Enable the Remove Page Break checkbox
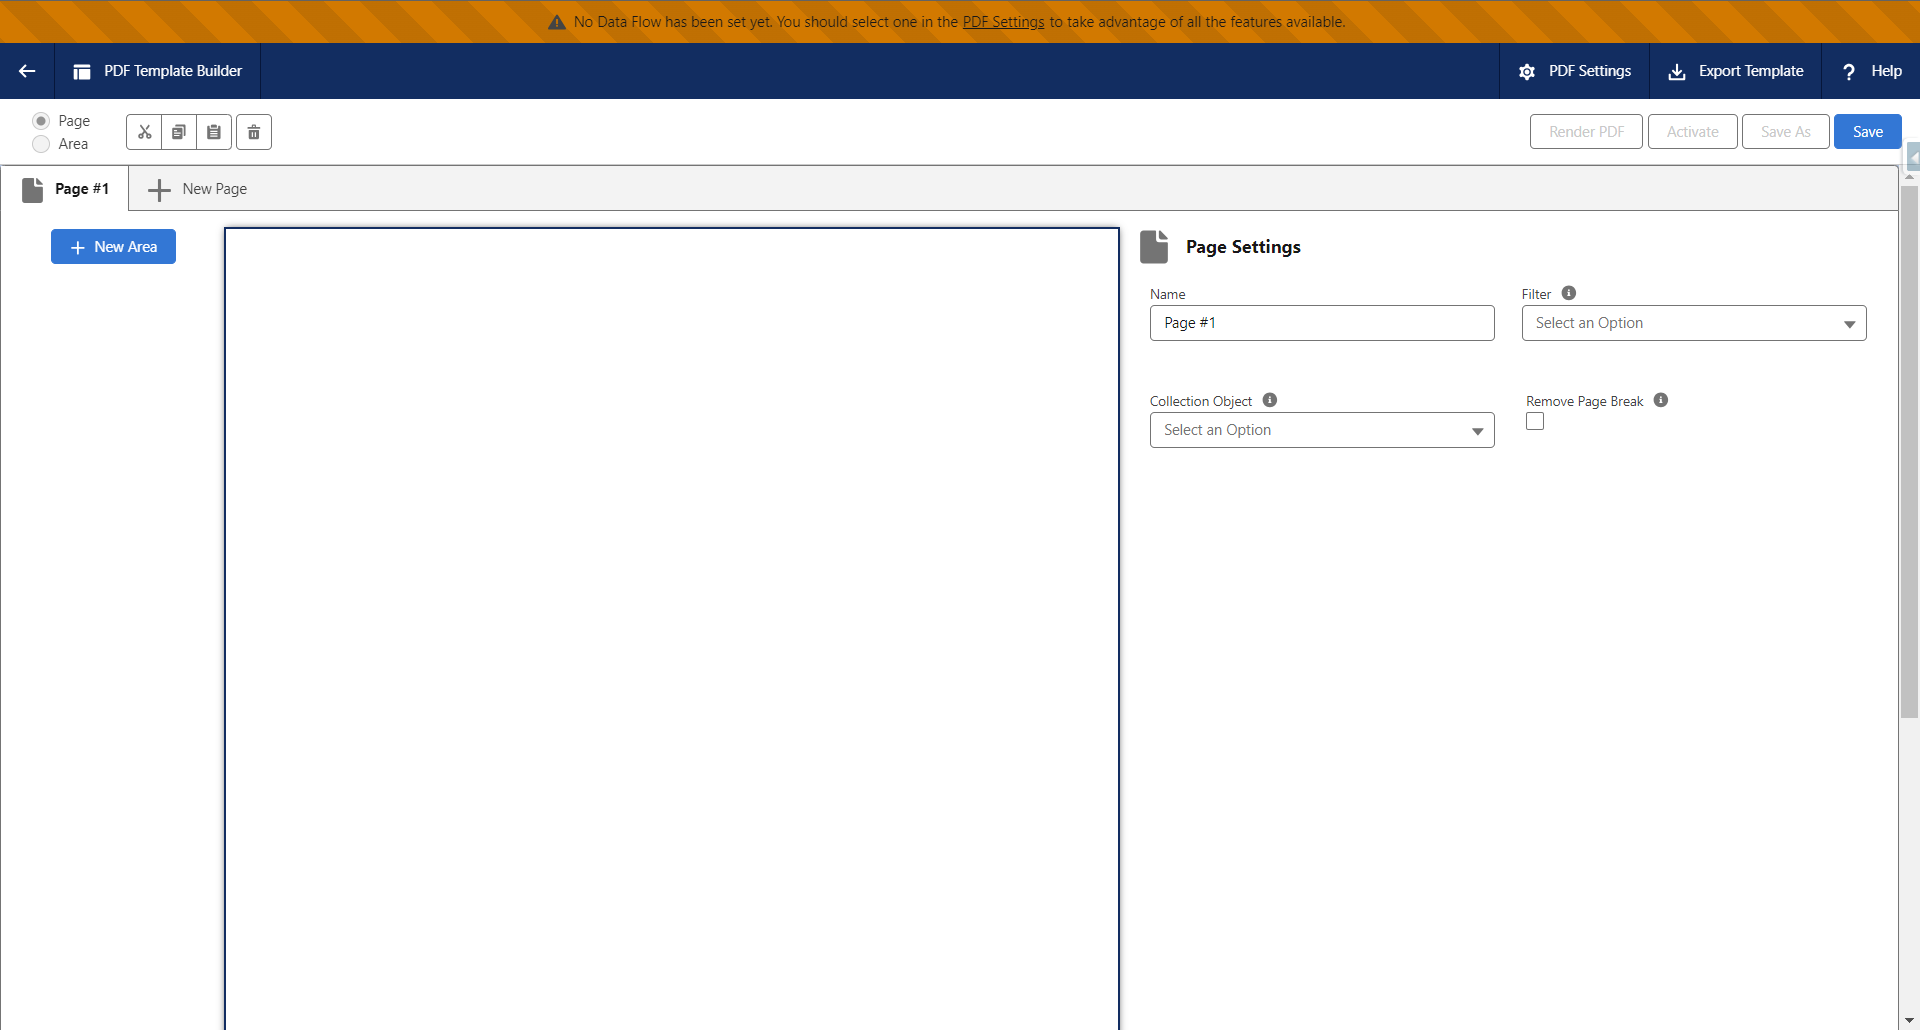 (1535, 422)
